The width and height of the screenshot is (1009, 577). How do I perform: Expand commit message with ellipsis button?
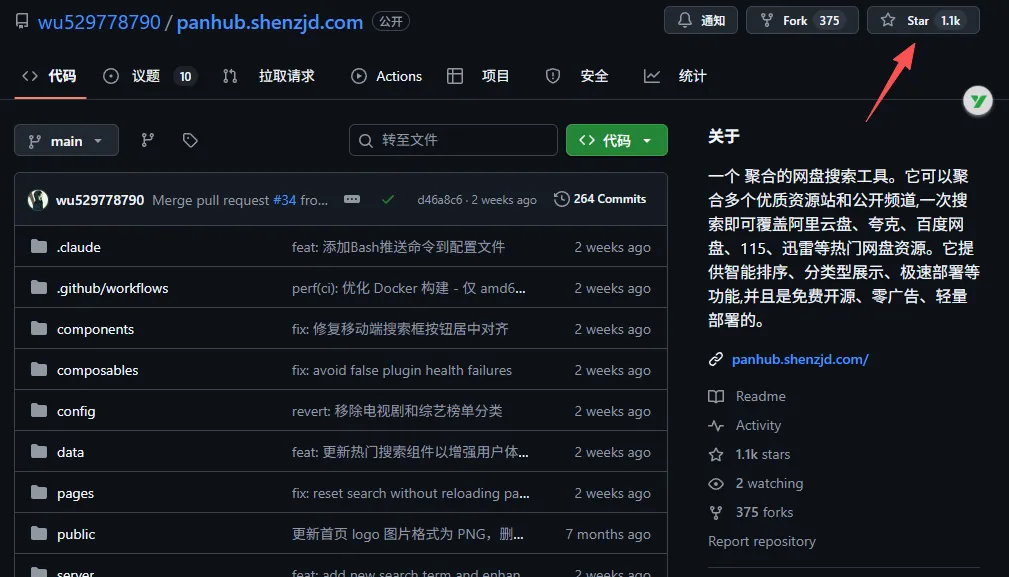352,199
